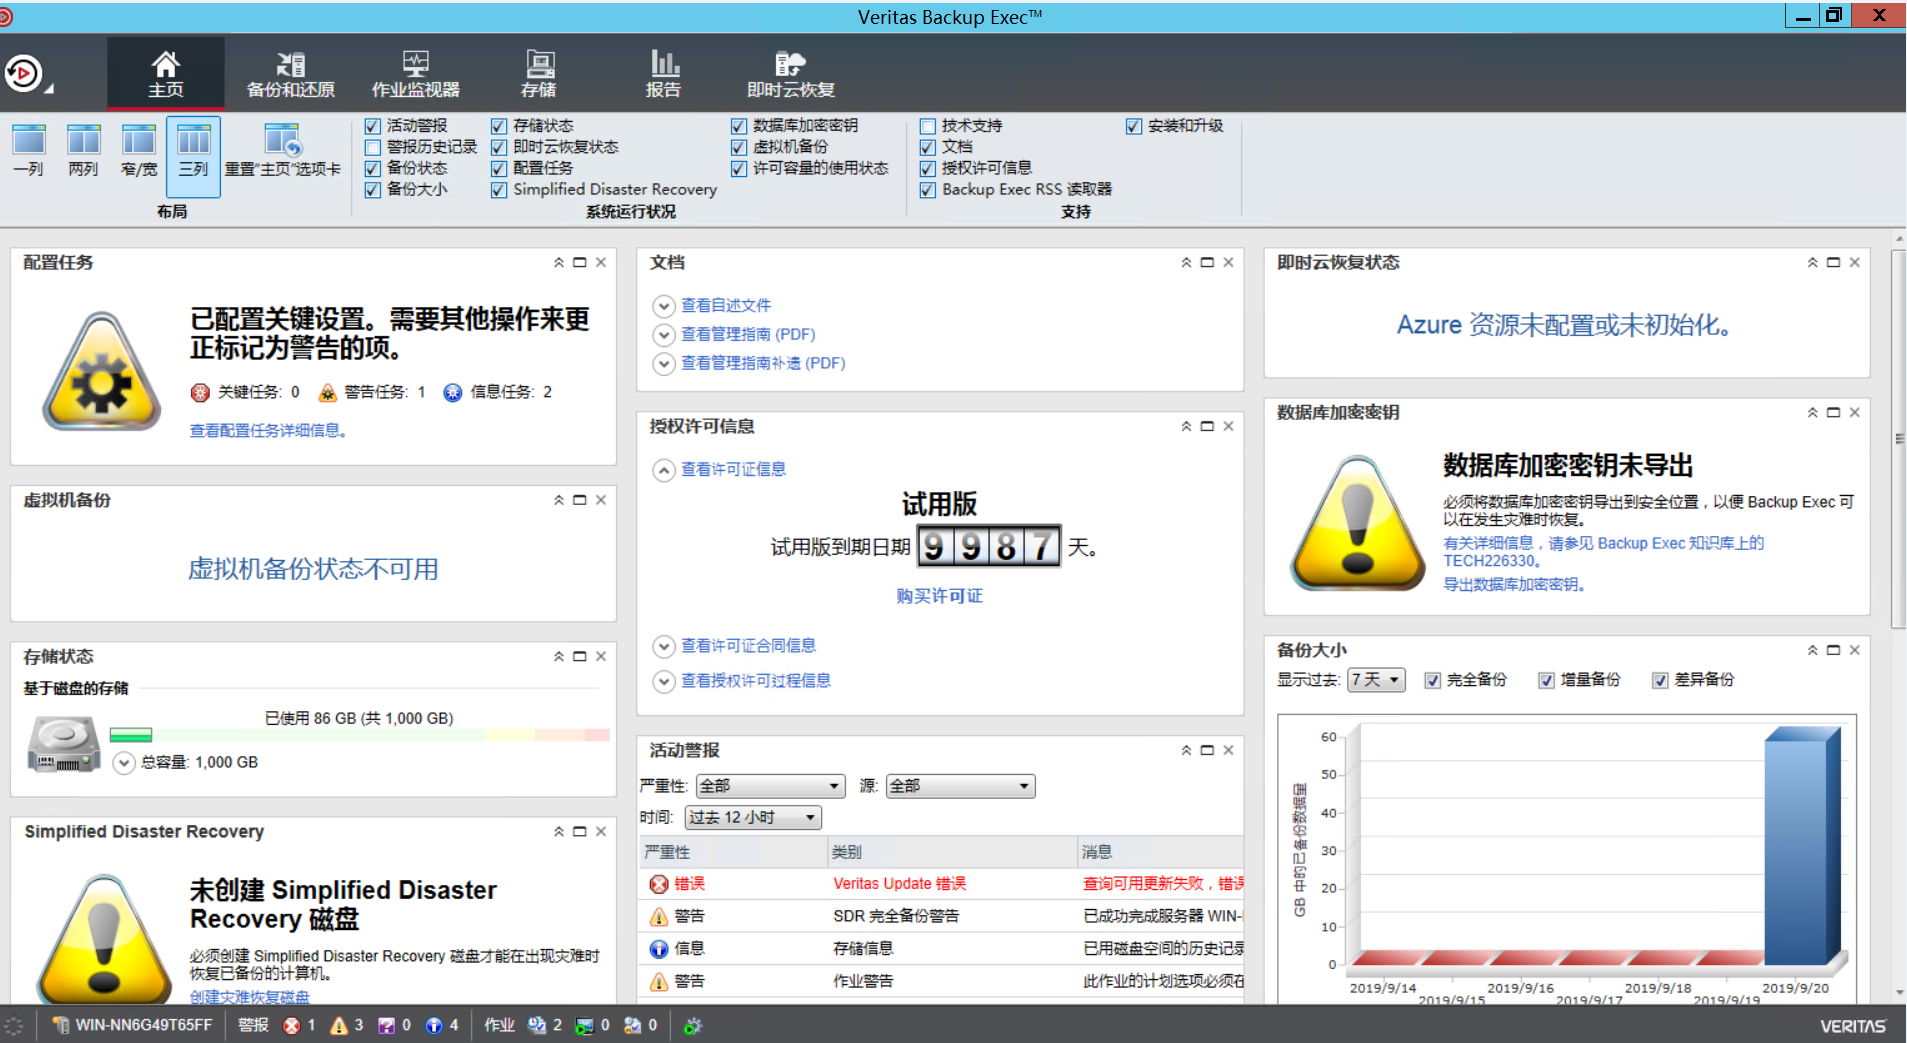Collapse the 活动警报 panel

1186,750
